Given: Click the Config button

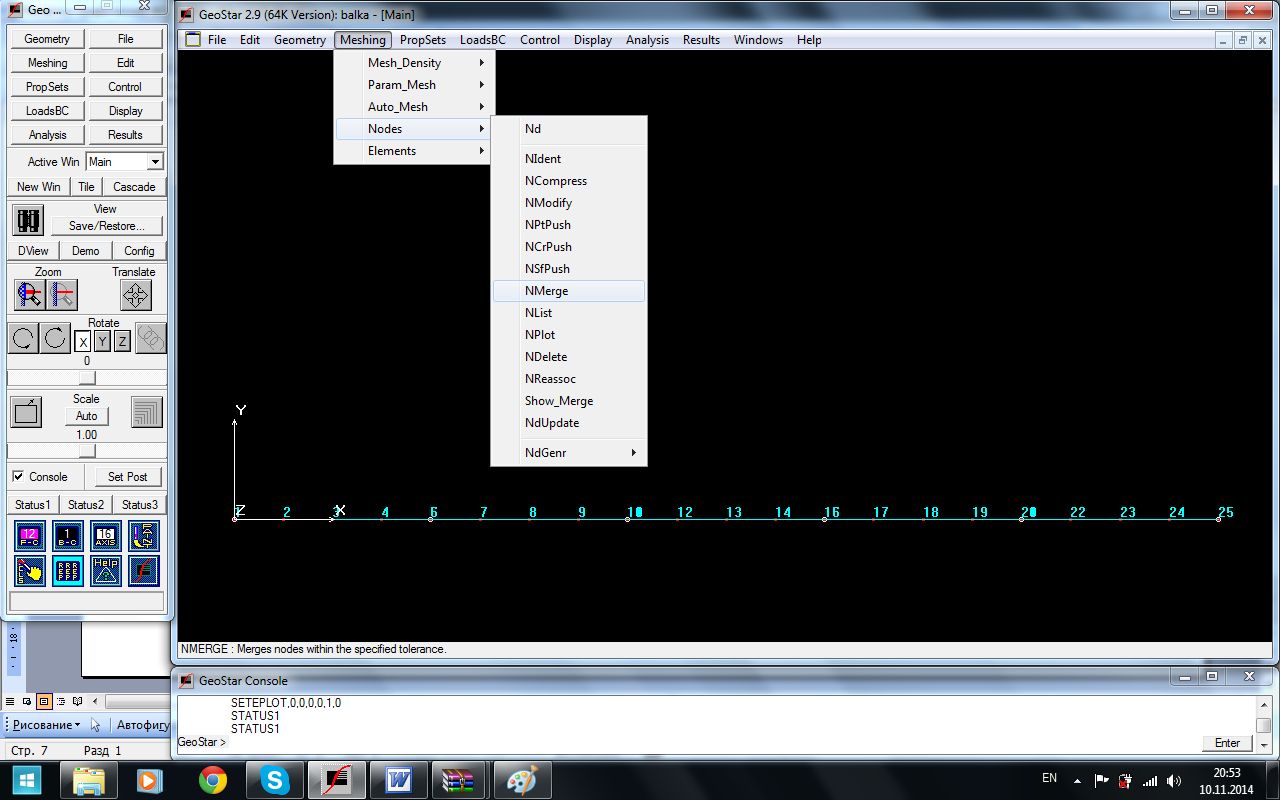Looking at the screenshot, I should point(139,251).
